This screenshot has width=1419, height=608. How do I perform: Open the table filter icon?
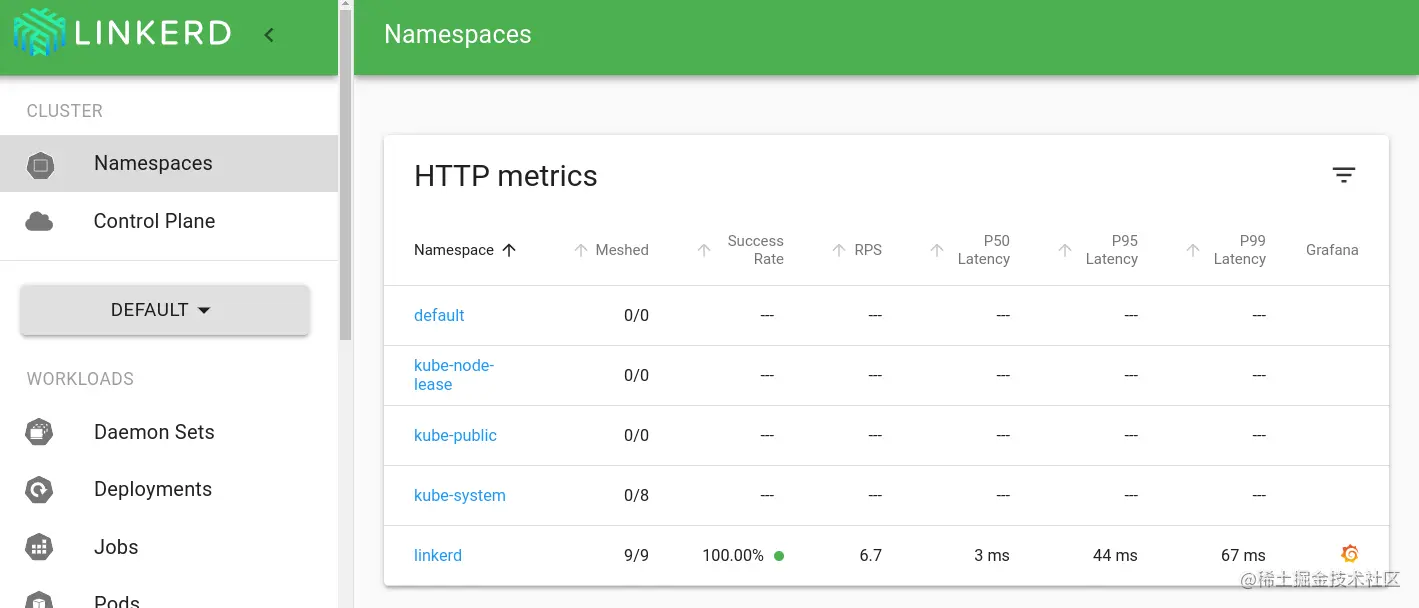[1343, 176]
